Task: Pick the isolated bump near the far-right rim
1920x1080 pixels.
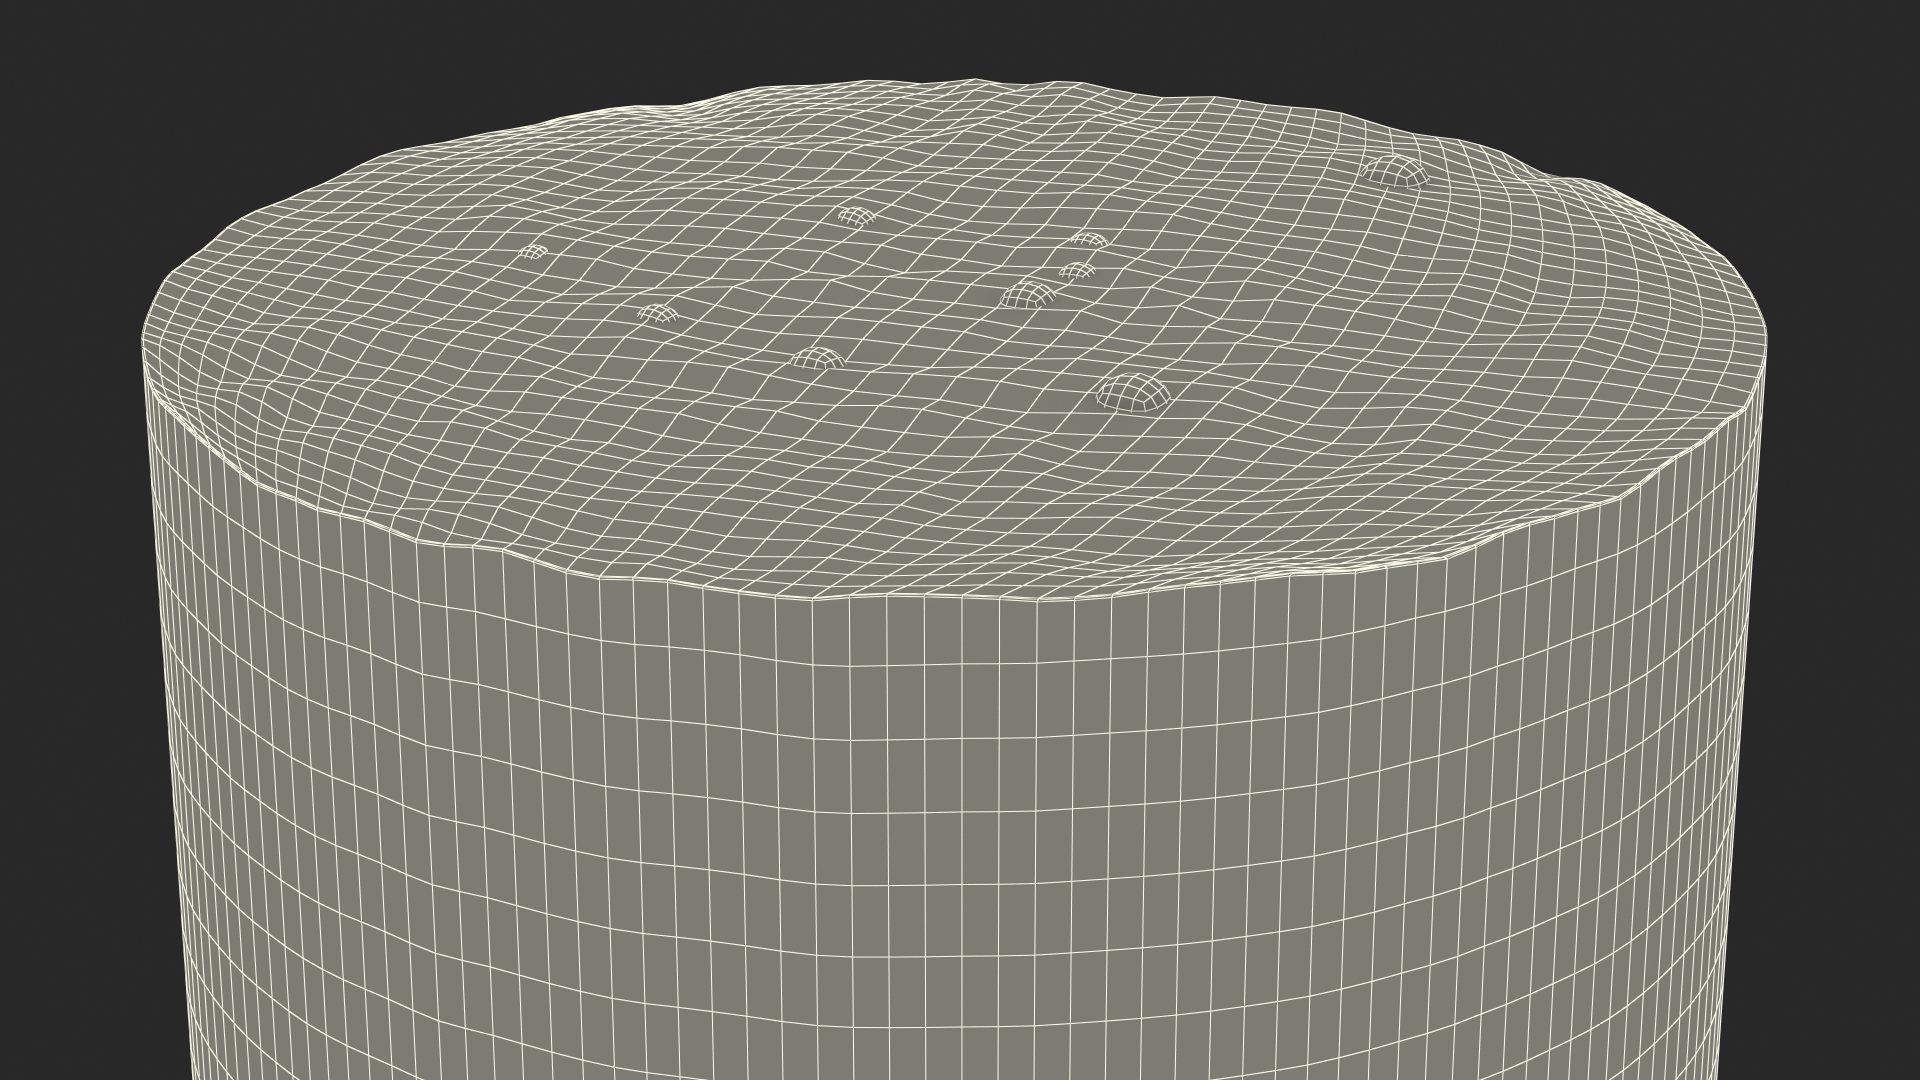Action: pyautogui.click(x=1393, y=170)
